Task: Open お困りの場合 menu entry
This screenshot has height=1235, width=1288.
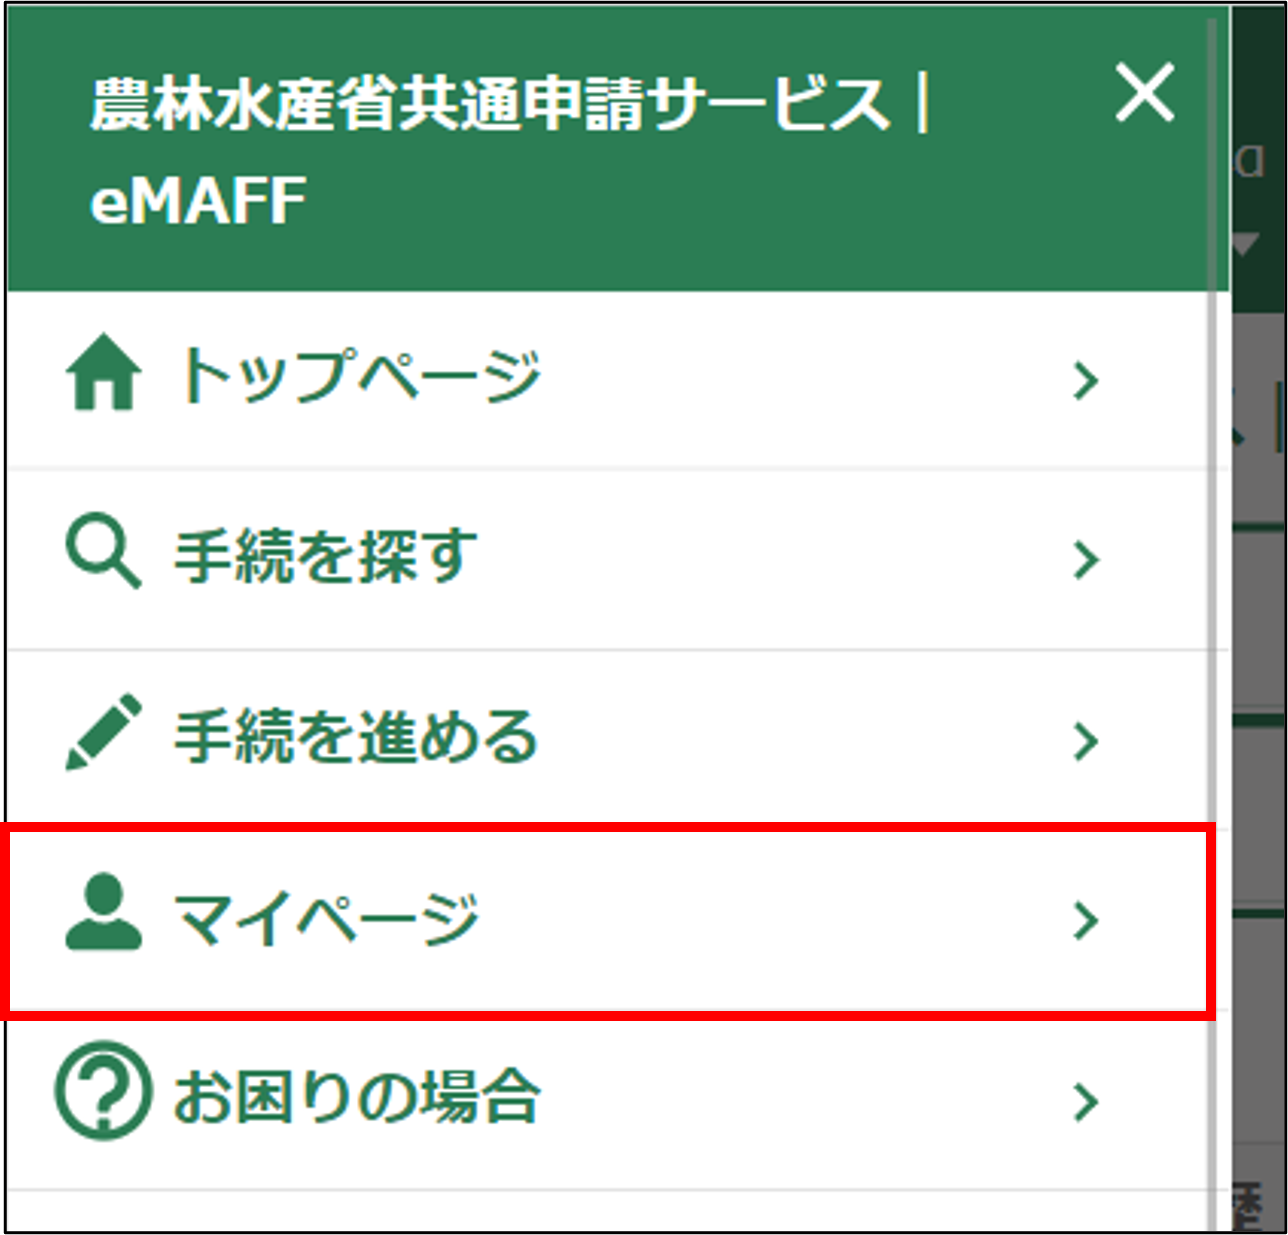Action: click(x=360, y=1097)
